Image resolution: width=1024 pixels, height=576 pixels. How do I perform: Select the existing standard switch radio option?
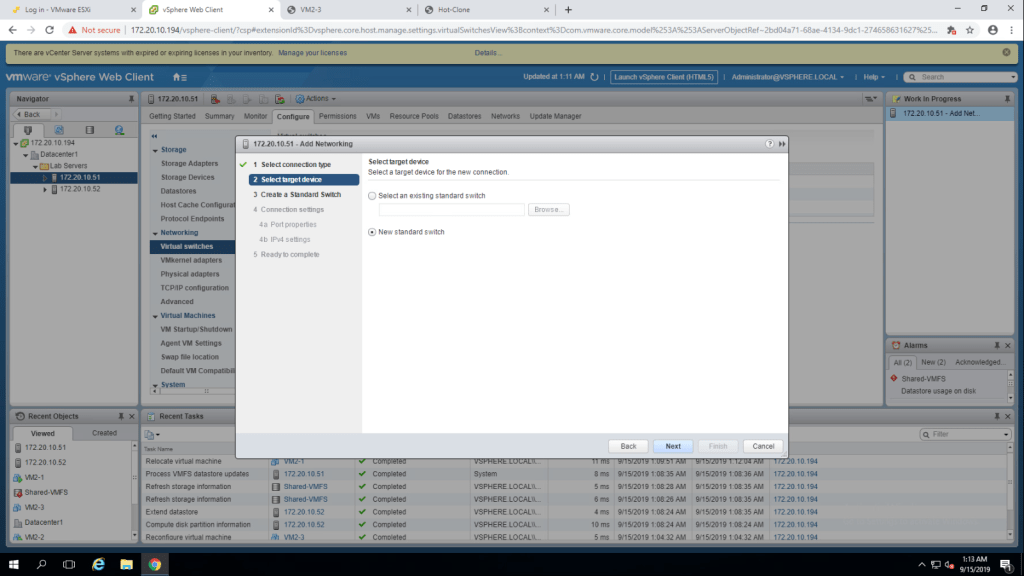point(373,196)
